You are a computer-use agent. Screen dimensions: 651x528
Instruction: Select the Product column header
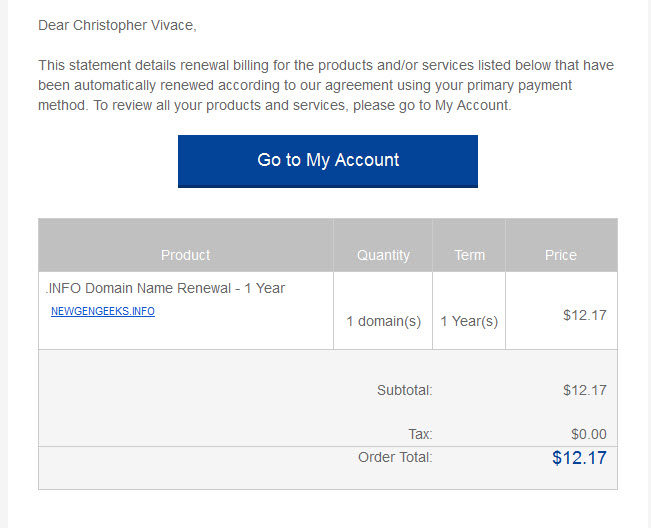coord(186,255)
